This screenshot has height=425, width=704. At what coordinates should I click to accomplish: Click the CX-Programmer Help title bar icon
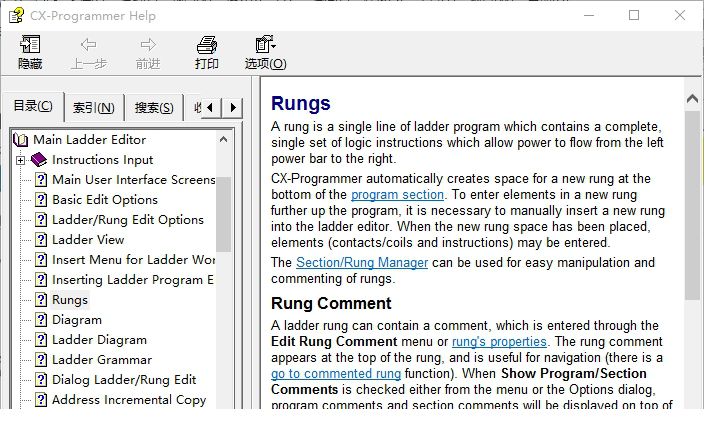click(x=16, y=16)
